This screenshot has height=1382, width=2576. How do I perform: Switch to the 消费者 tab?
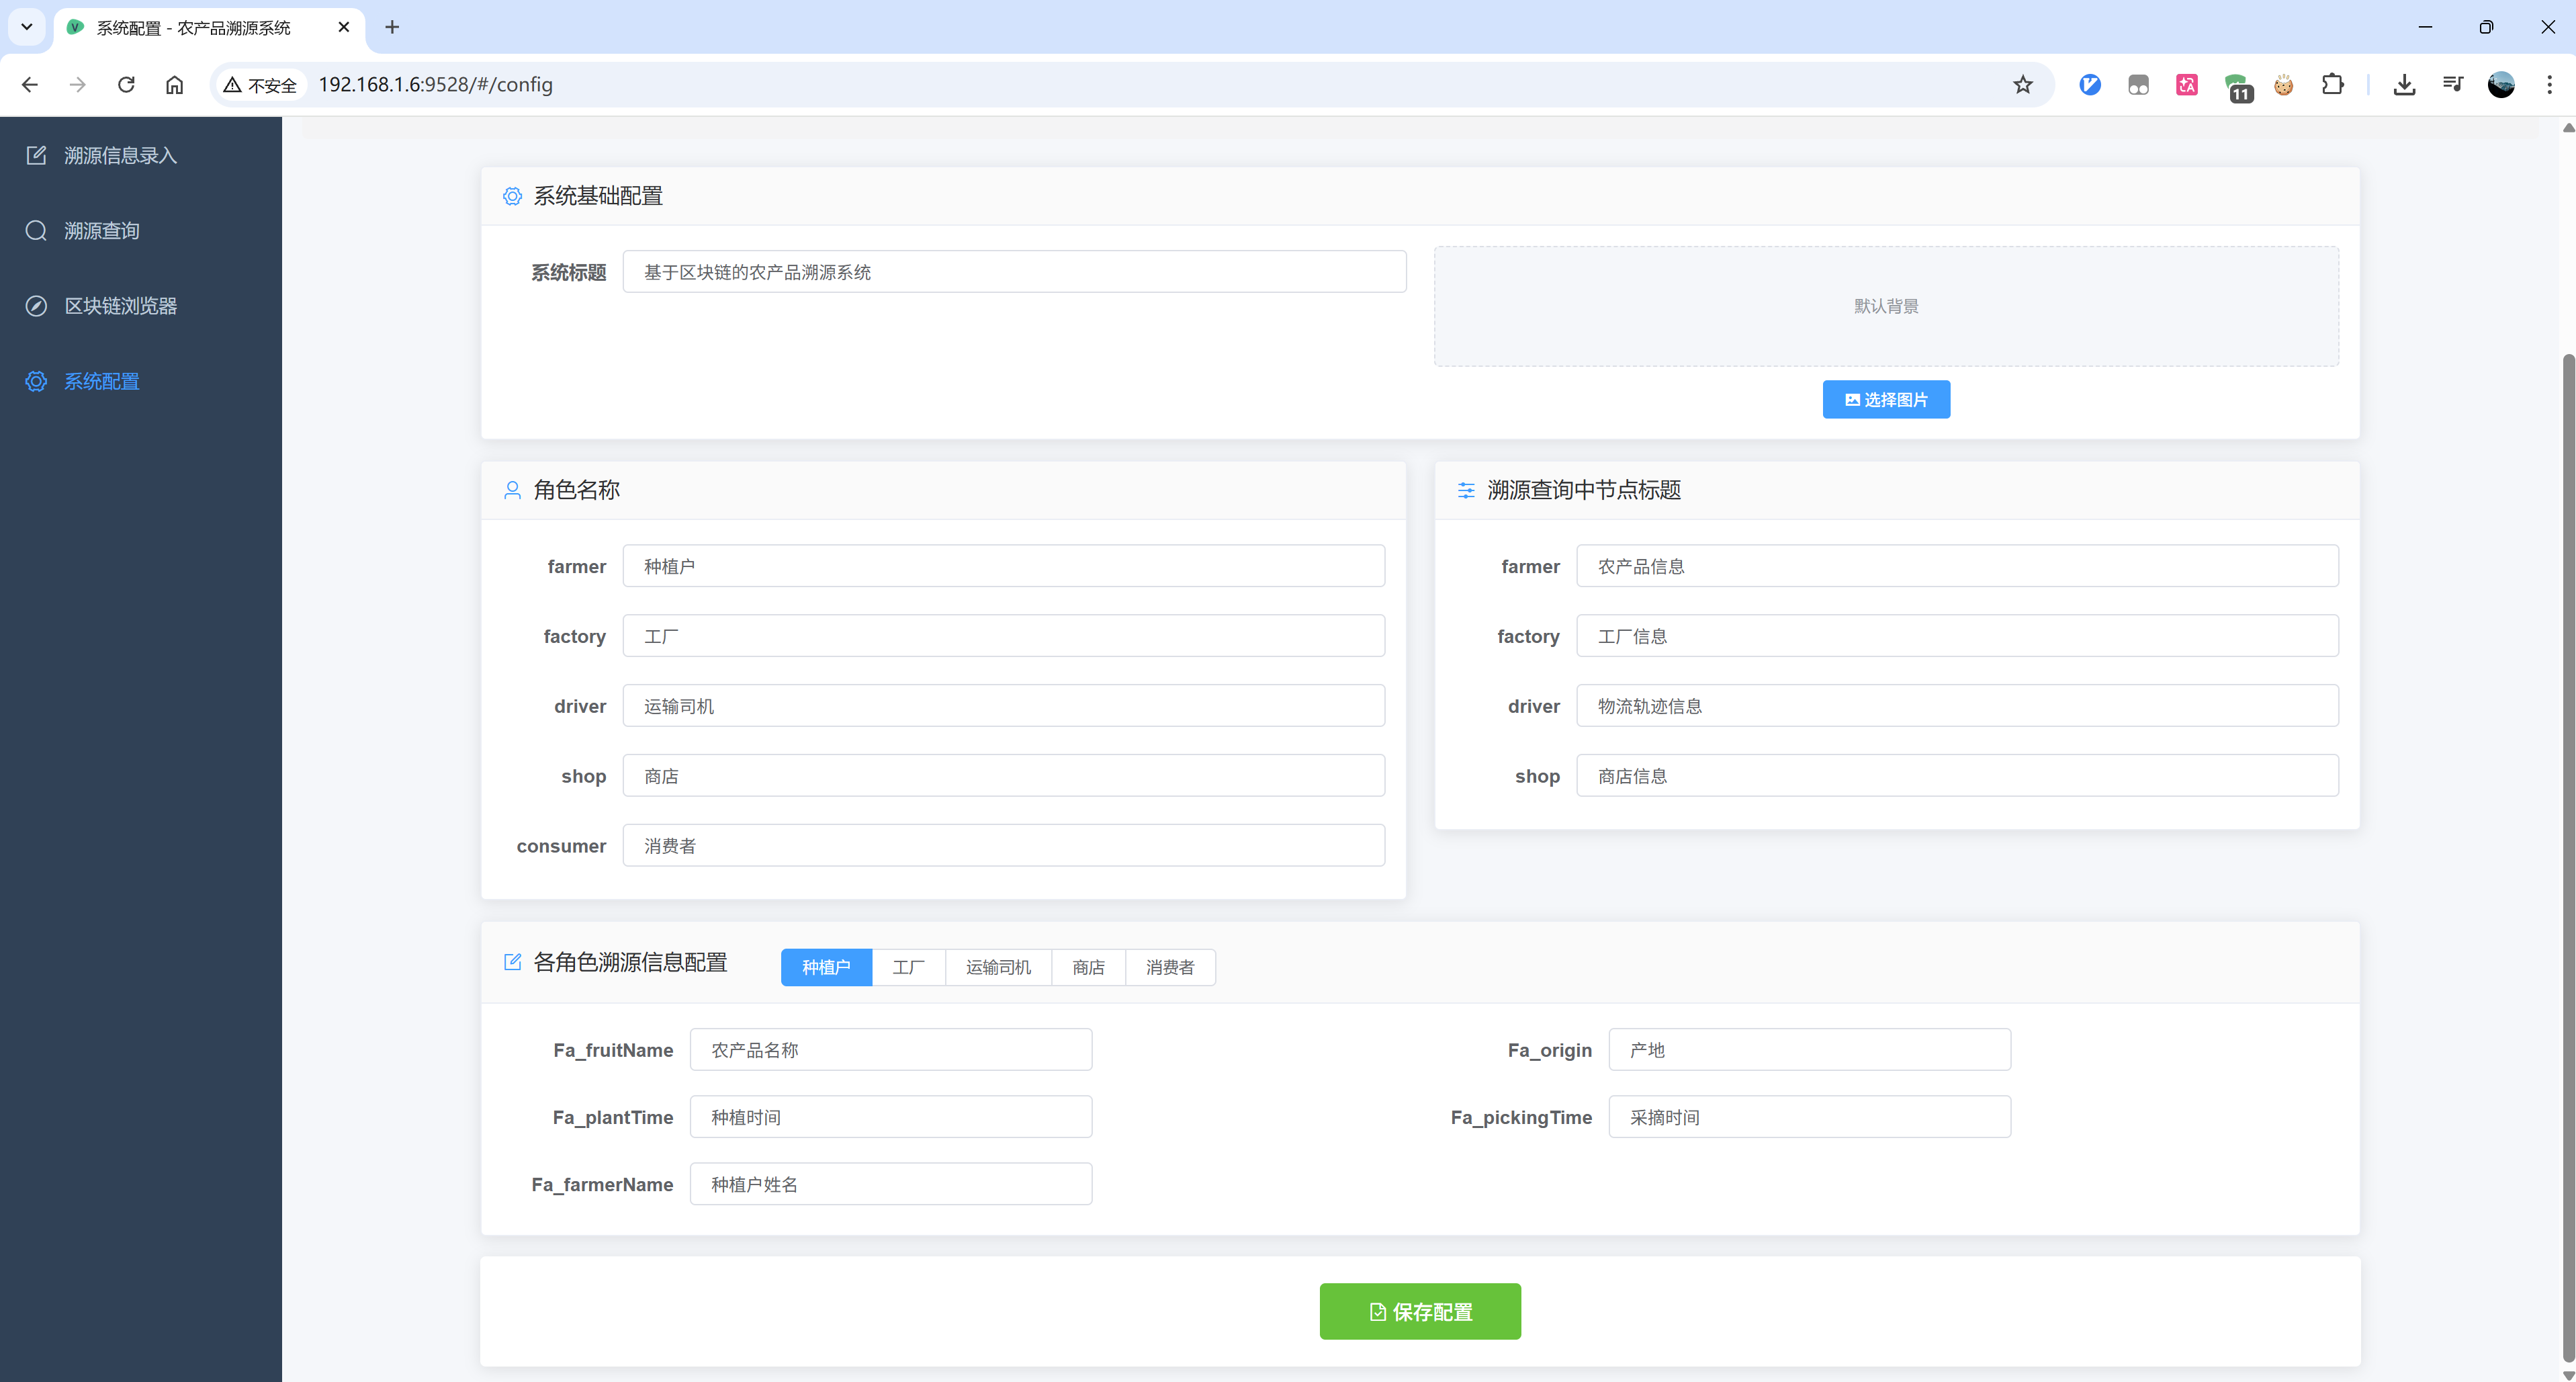(x=1170, y=967)
